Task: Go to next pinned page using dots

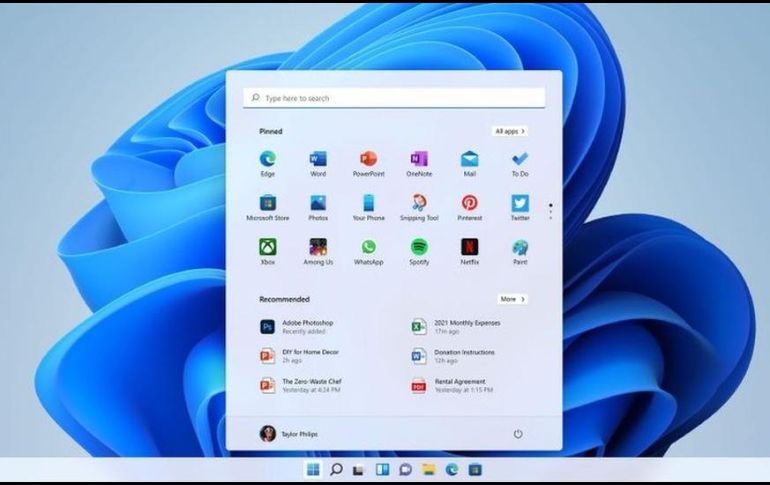Action: tap(550, 212)
